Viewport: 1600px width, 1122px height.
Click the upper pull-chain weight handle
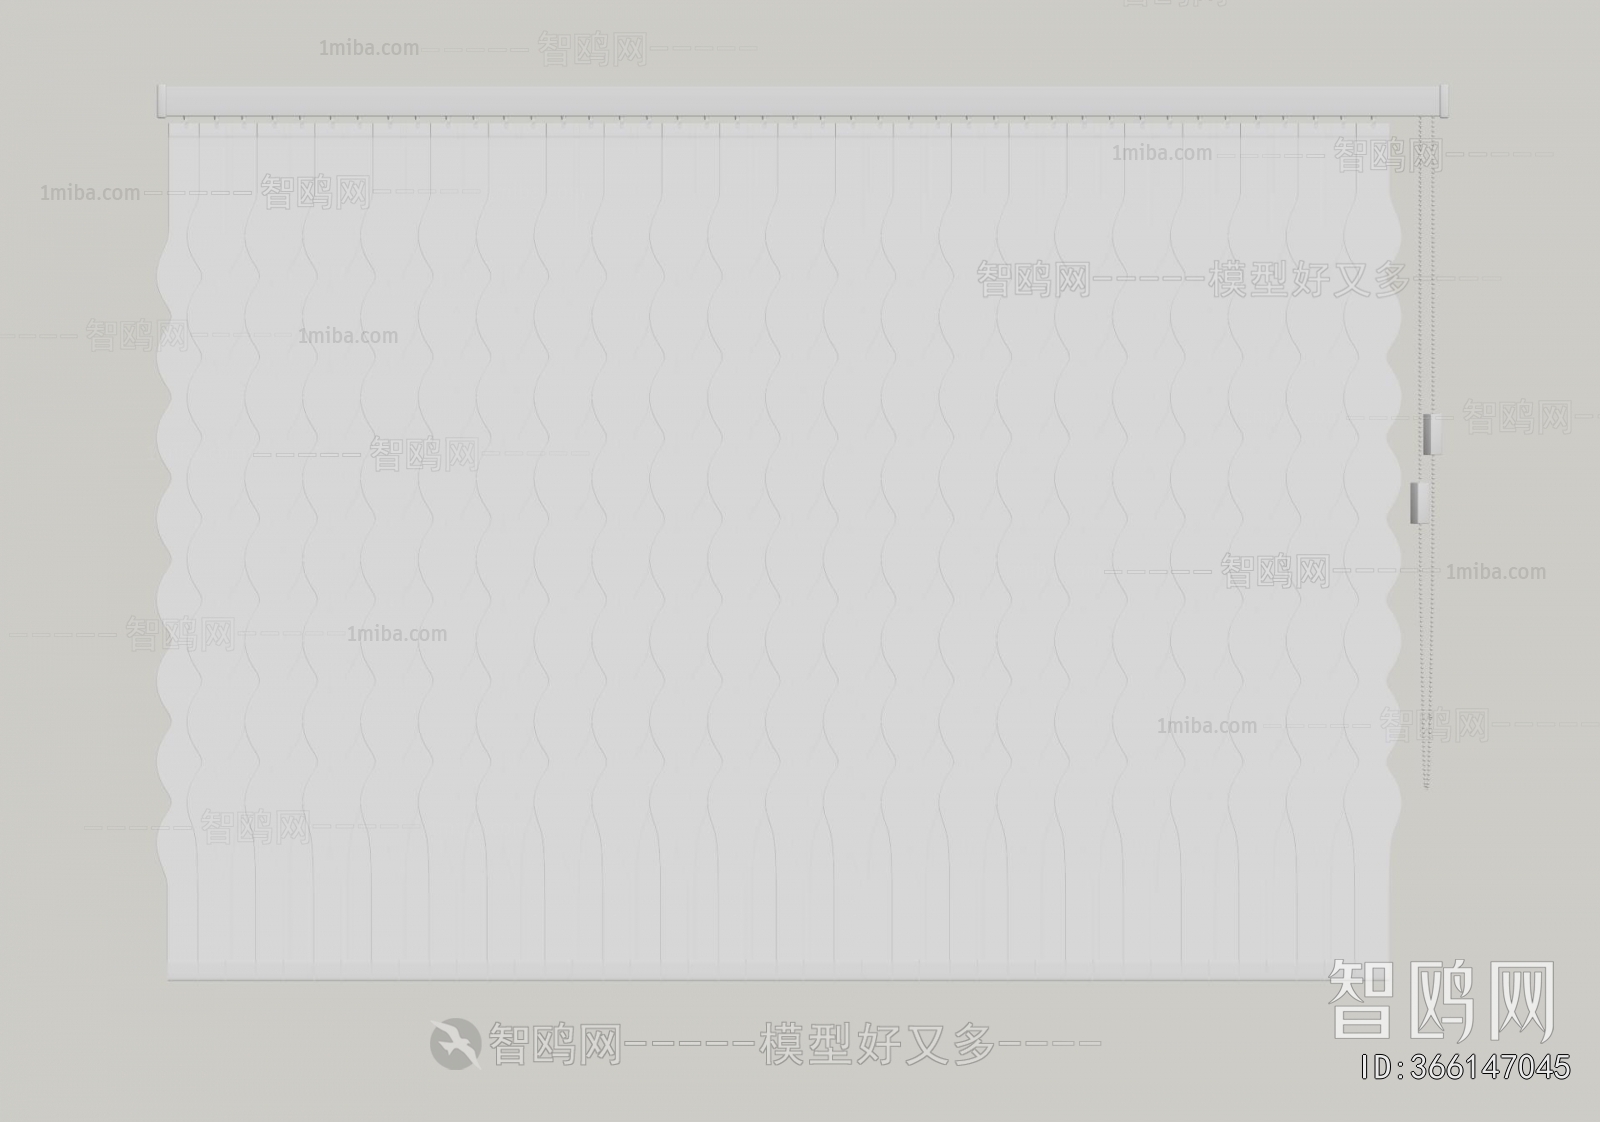tap(1428, 433)
